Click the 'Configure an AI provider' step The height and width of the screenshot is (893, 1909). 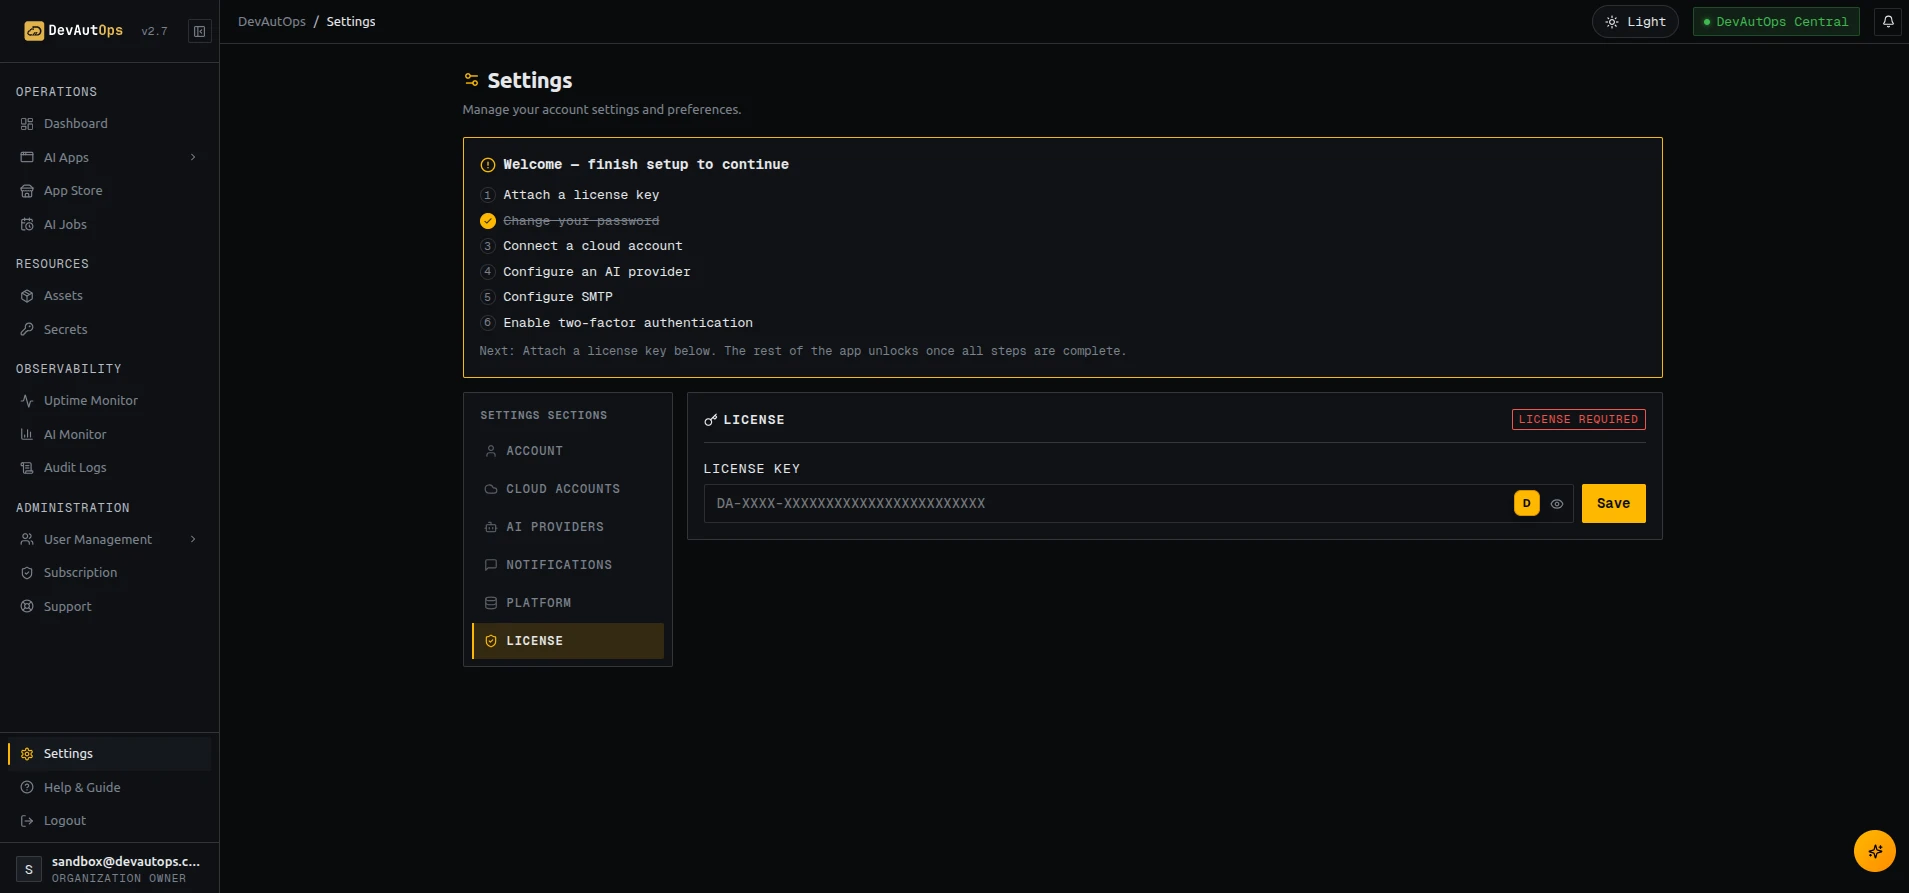(x=596, y=272)
